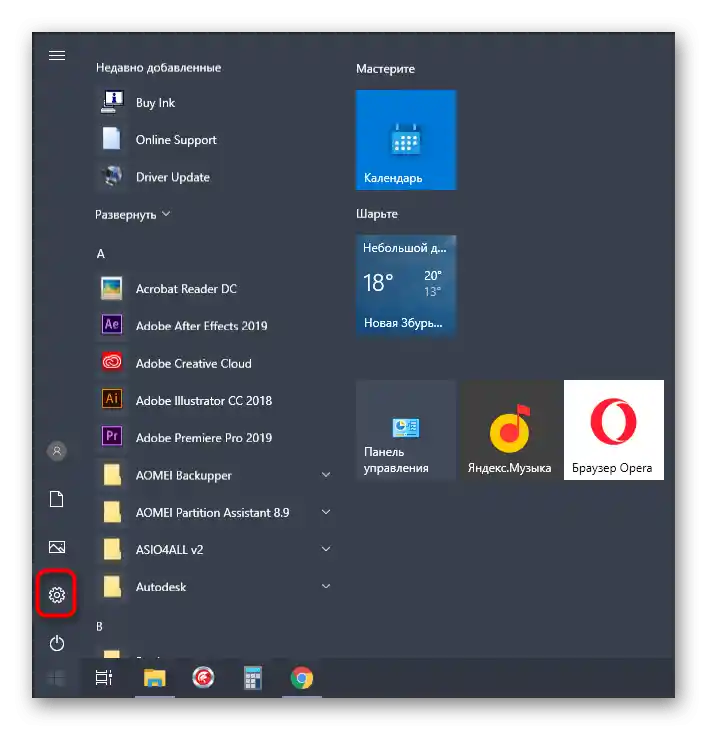Open the red swirl app on taskbar
This screenshot has height=730, width=707.
click(203, 678)
